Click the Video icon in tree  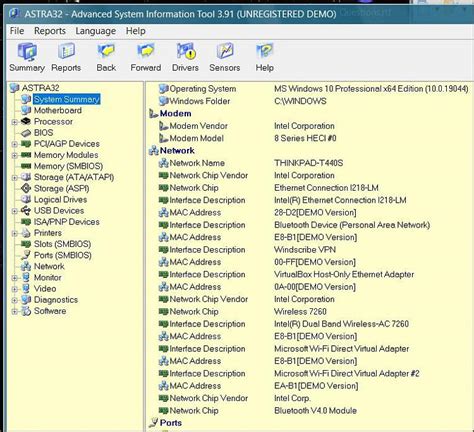26,289
